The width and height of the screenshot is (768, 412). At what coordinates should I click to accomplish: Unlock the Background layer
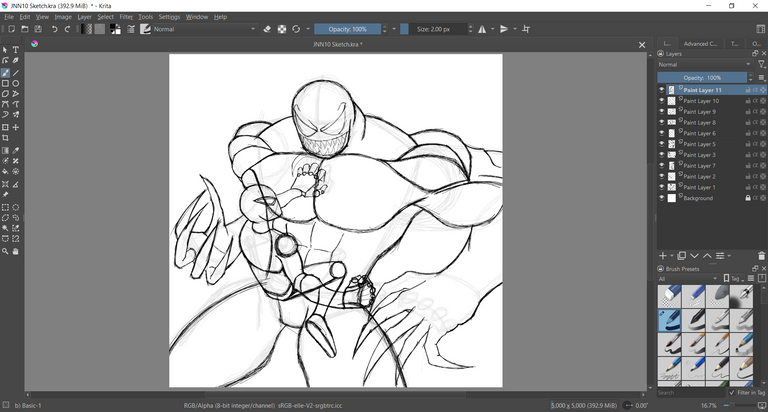(748, 198)
